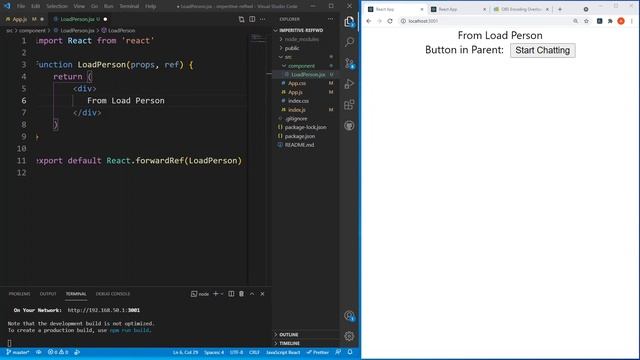The image size is (640, 360).
Task: Open App.css in the Explorer
Action: (x=297, y=83)
